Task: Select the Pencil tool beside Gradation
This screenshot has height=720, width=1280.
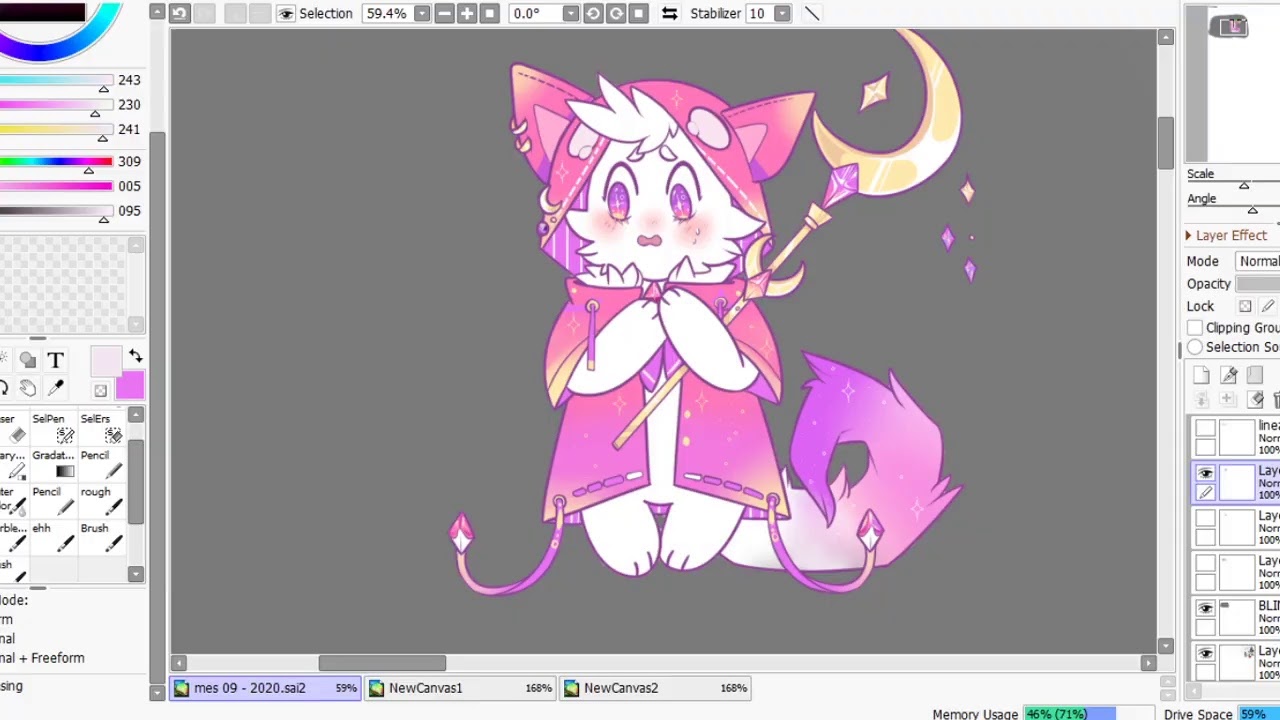Action: (x=102, y=464)
